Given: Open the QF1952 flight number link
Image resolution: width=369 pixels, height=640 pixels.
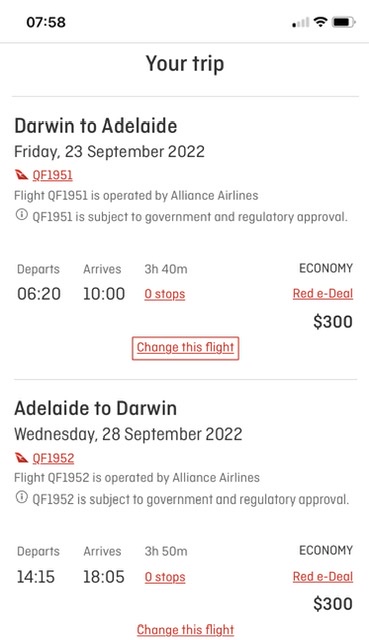Looking at the screenshot, I should [53, 458].
